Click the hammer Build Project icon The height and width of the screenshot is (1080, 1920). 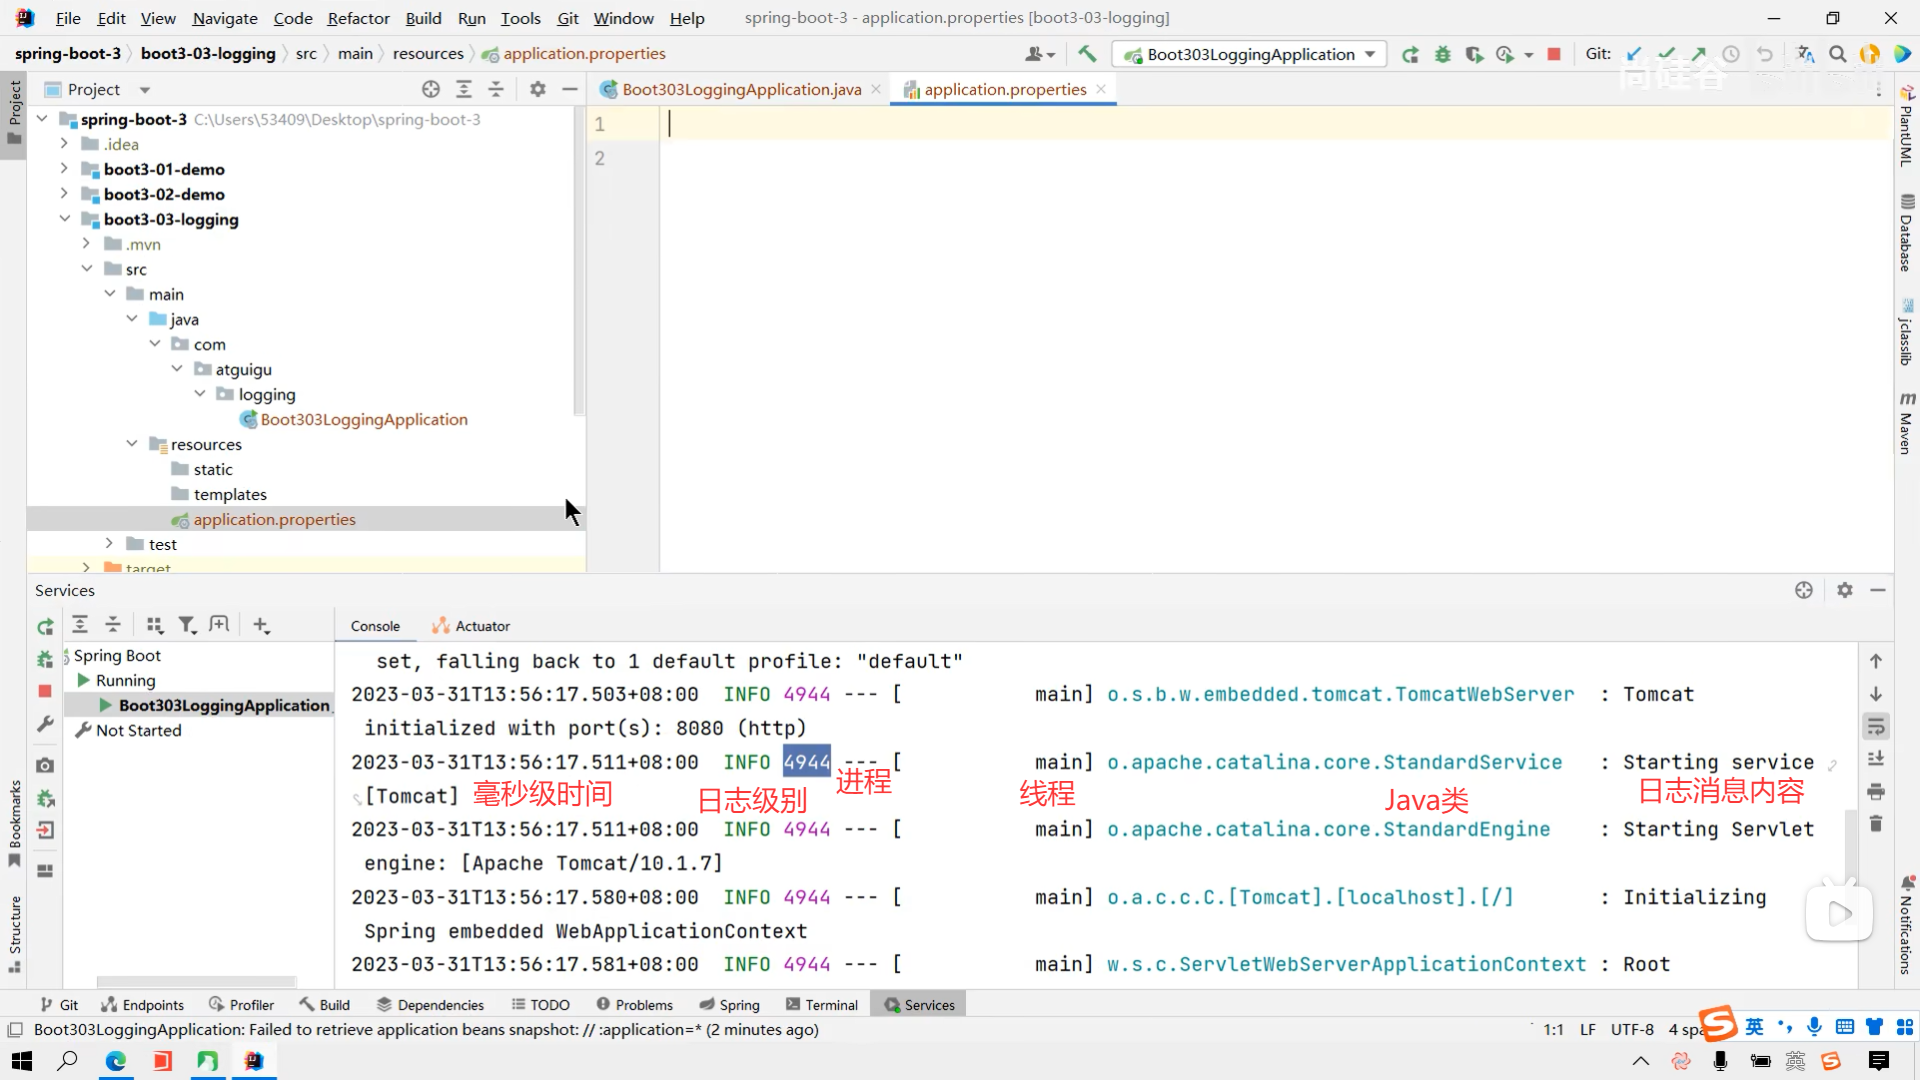pyautogui.click(x=1087, y=54)
